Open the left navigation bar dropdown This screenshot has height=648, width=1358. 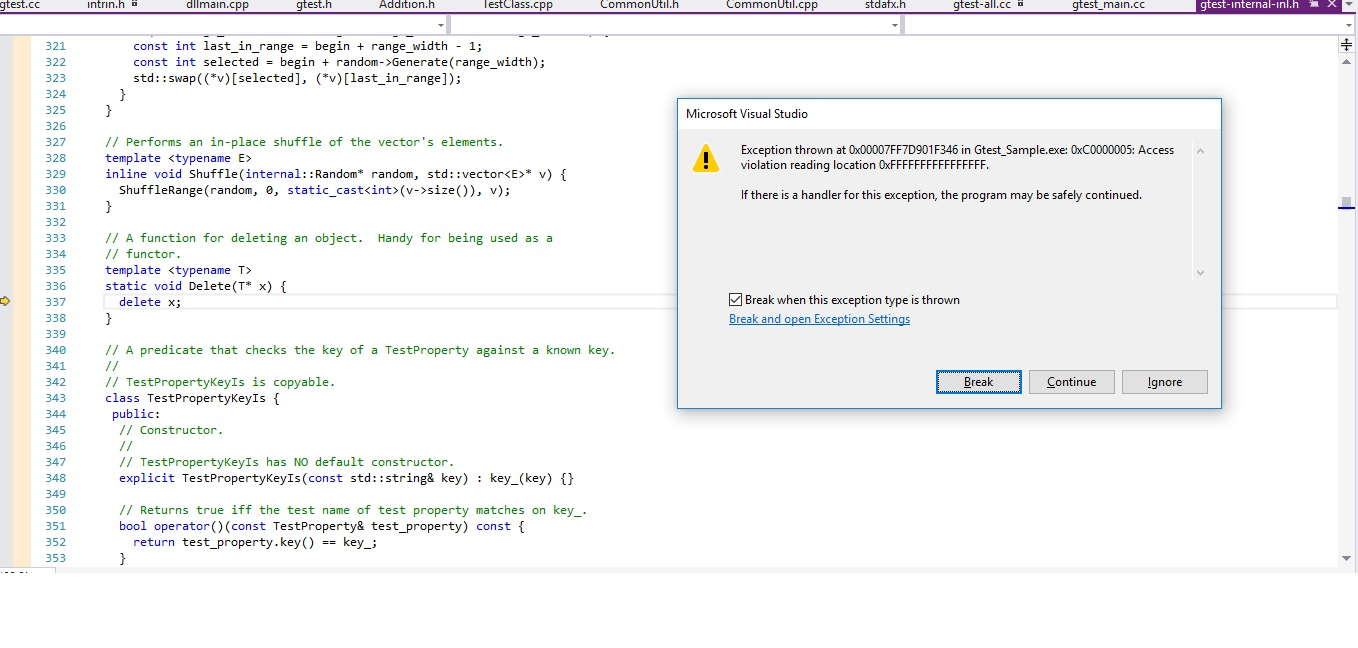pyautogui.click(x=440, y=24)
